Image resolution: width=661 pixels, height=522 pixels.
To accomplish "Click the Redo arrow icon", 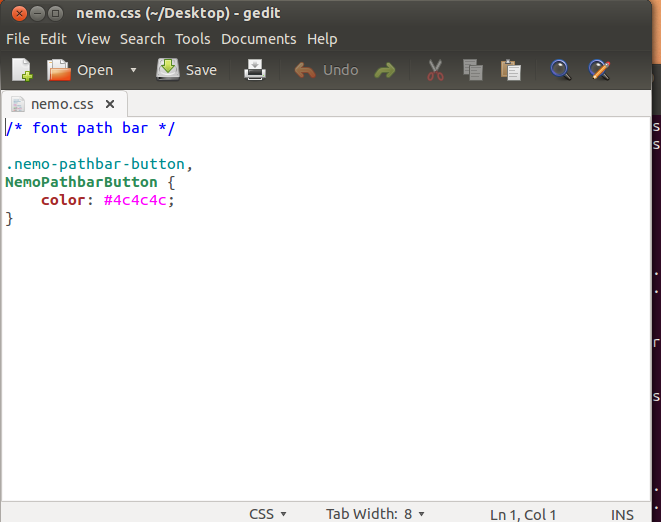I will point(384,71).
